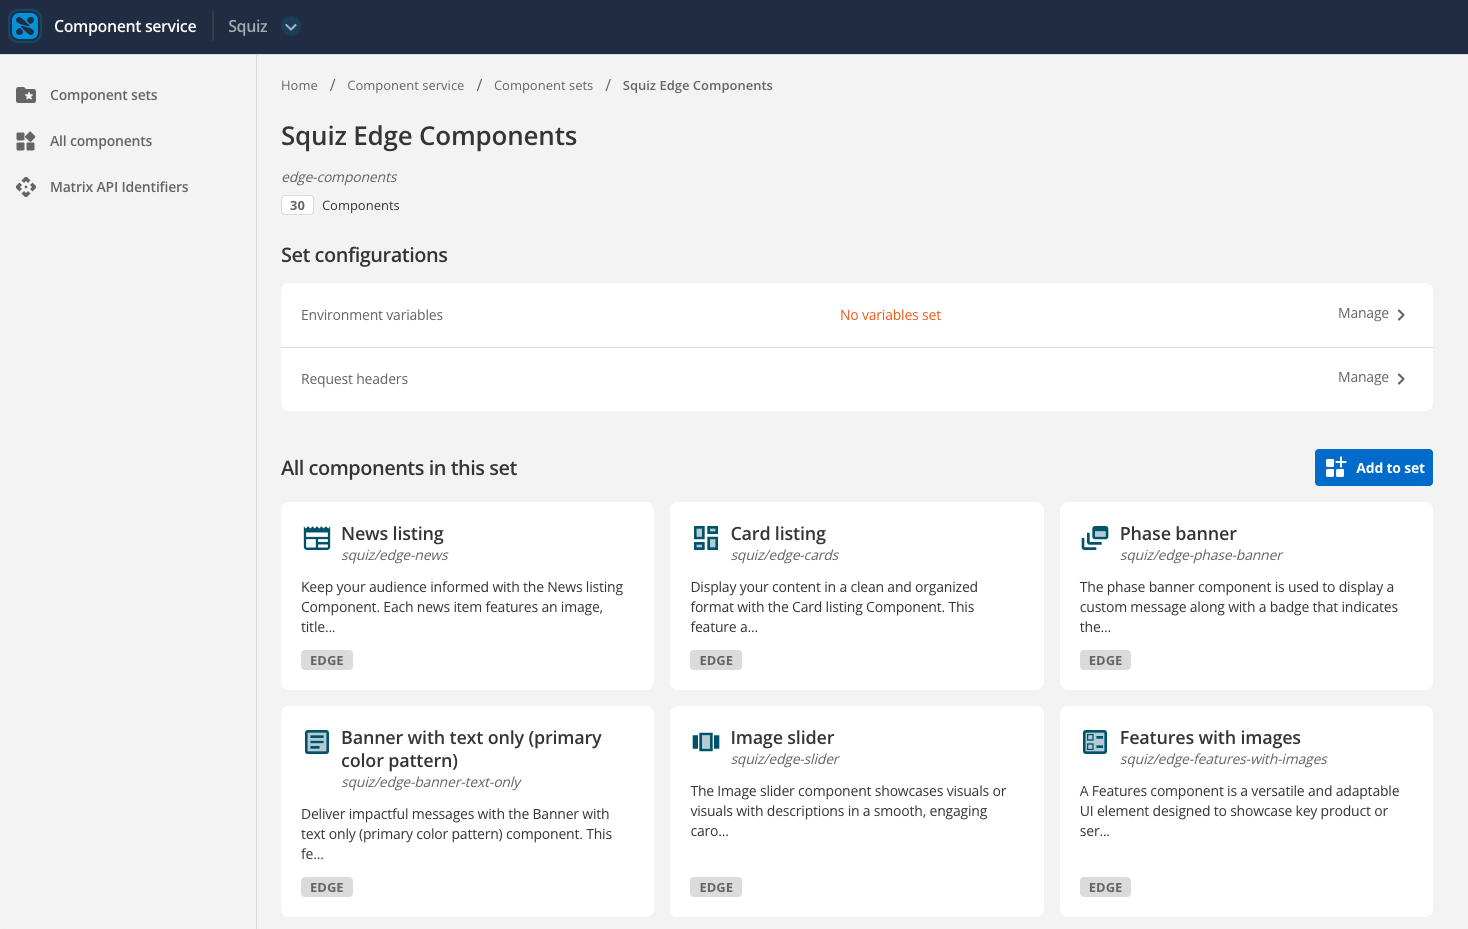This screenshot has width=1468, height=929.
Task: Go to Component sets breadcrumb link
Action: (543, 86)
